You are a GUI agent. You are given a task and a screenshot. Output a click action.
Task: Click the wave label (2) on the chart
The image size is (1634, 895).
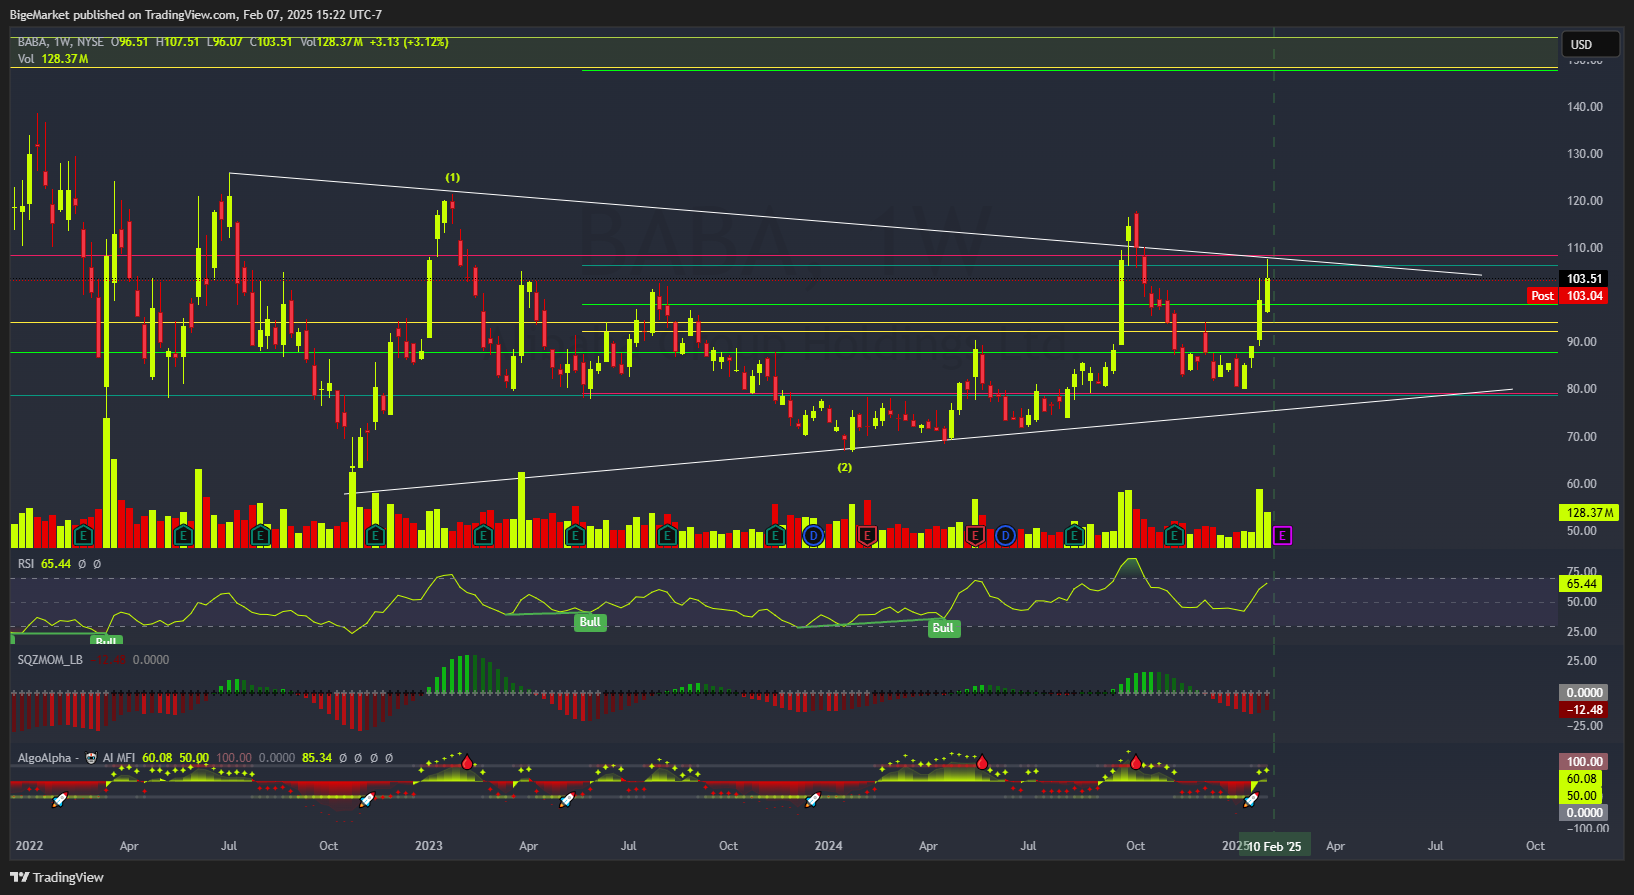coord(845,467)
